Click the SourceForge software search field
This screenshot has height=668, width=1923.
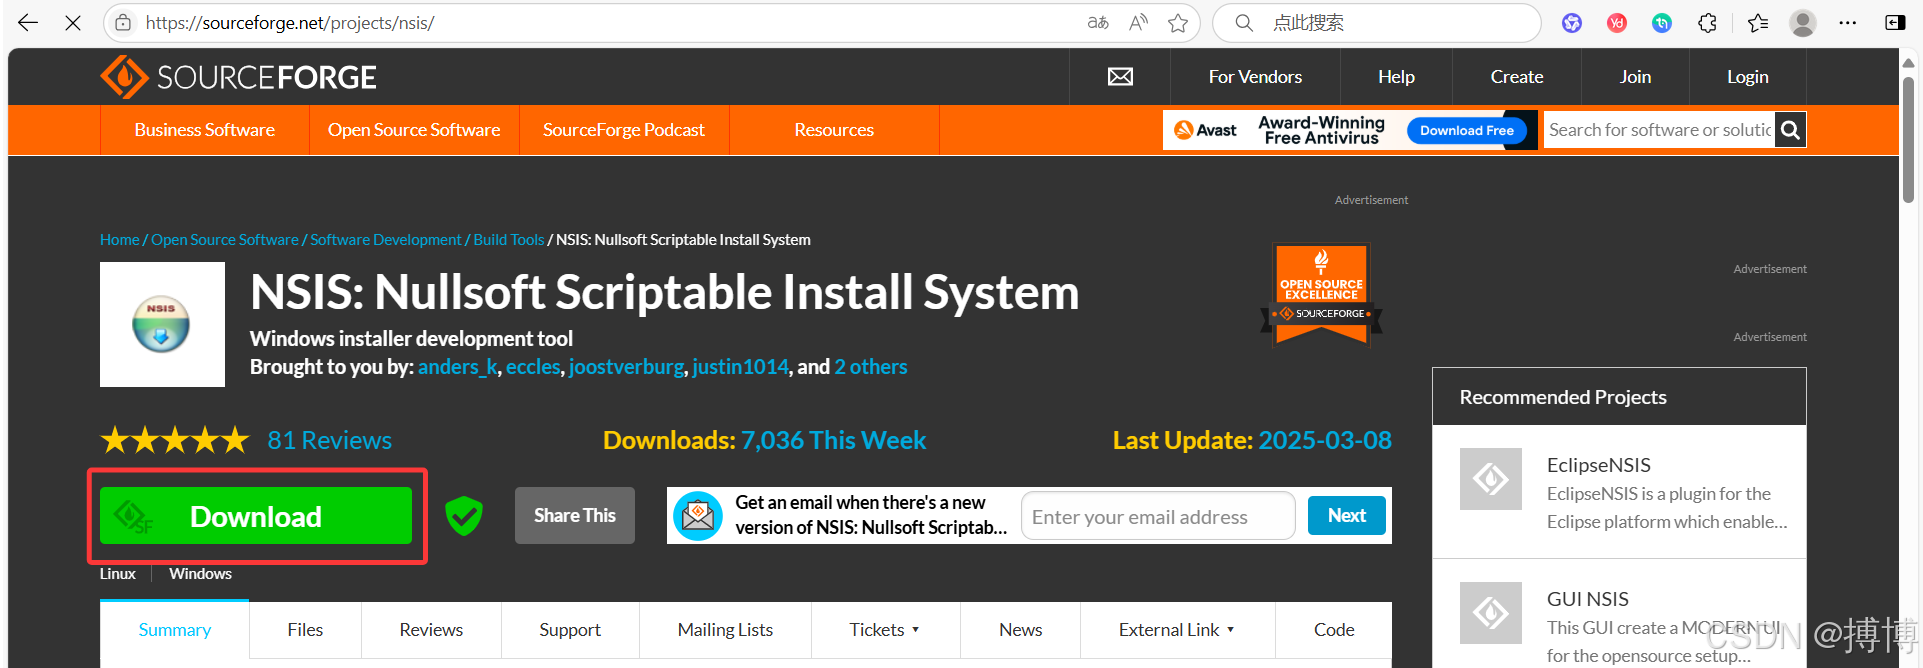tap(1660, 130)
